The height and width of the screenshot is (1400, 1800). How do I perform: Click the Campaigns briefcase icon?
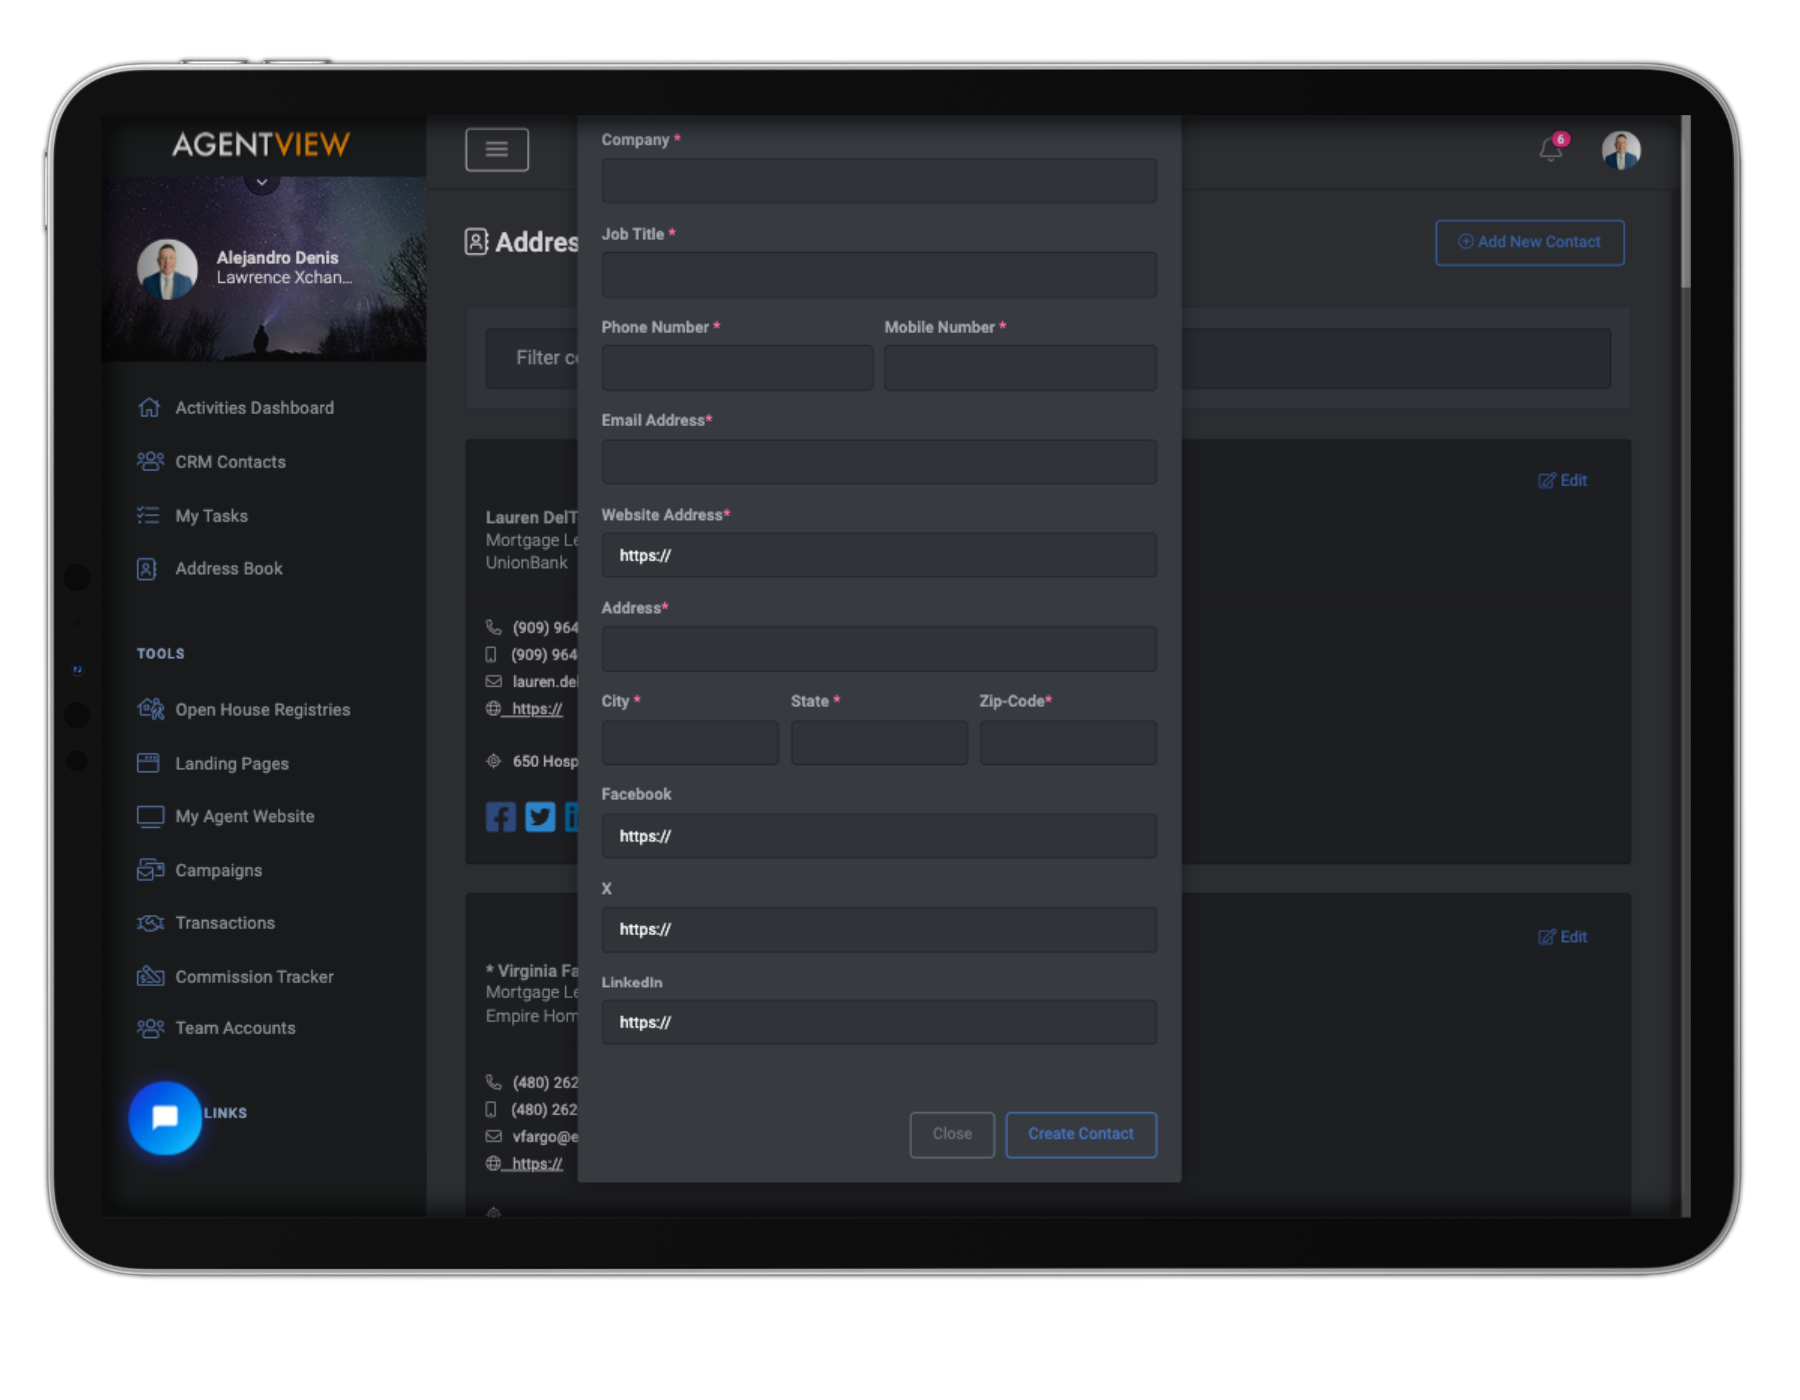pos(150,870)
